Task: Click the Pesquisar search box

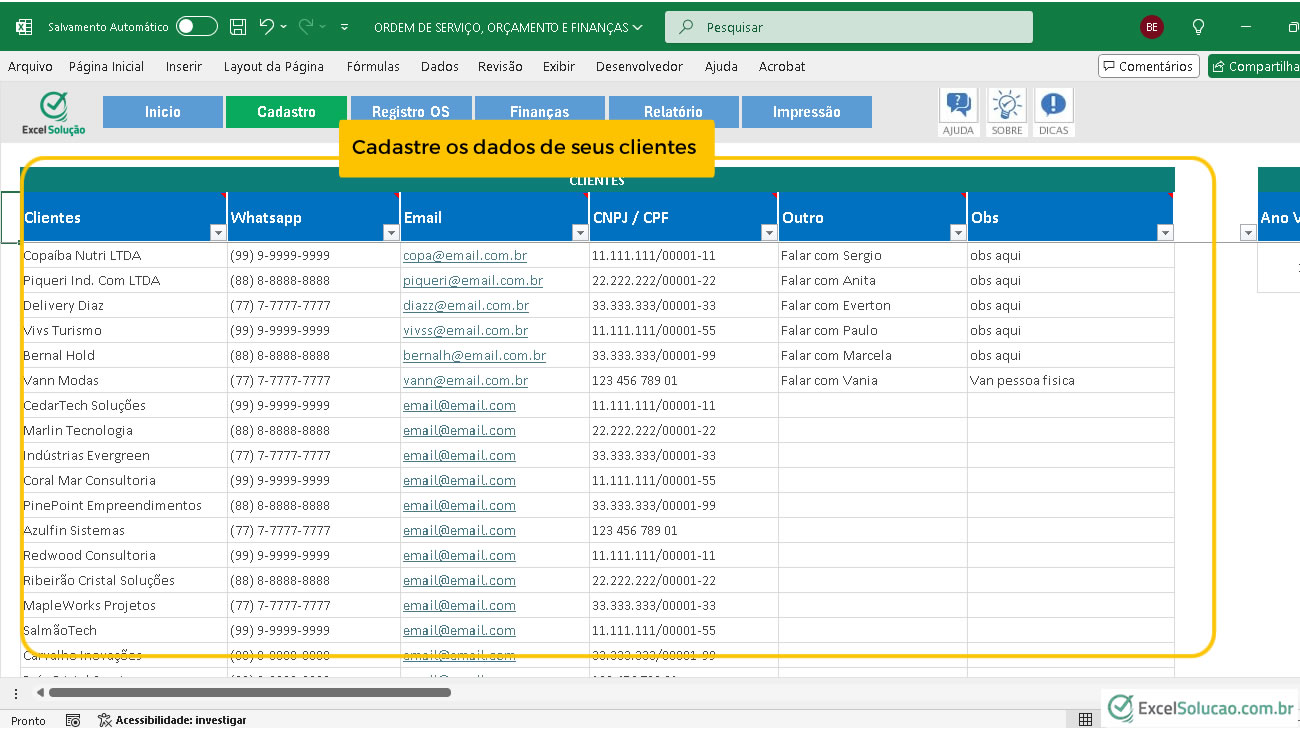Action: pyautogui.click(x=849, y=27)
